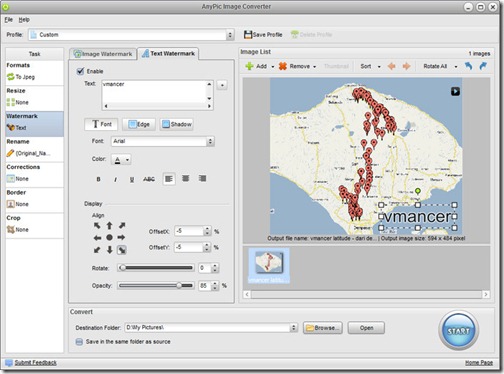Click the round START button
This screenshot has height=374, width=504.
click(459, 330)
